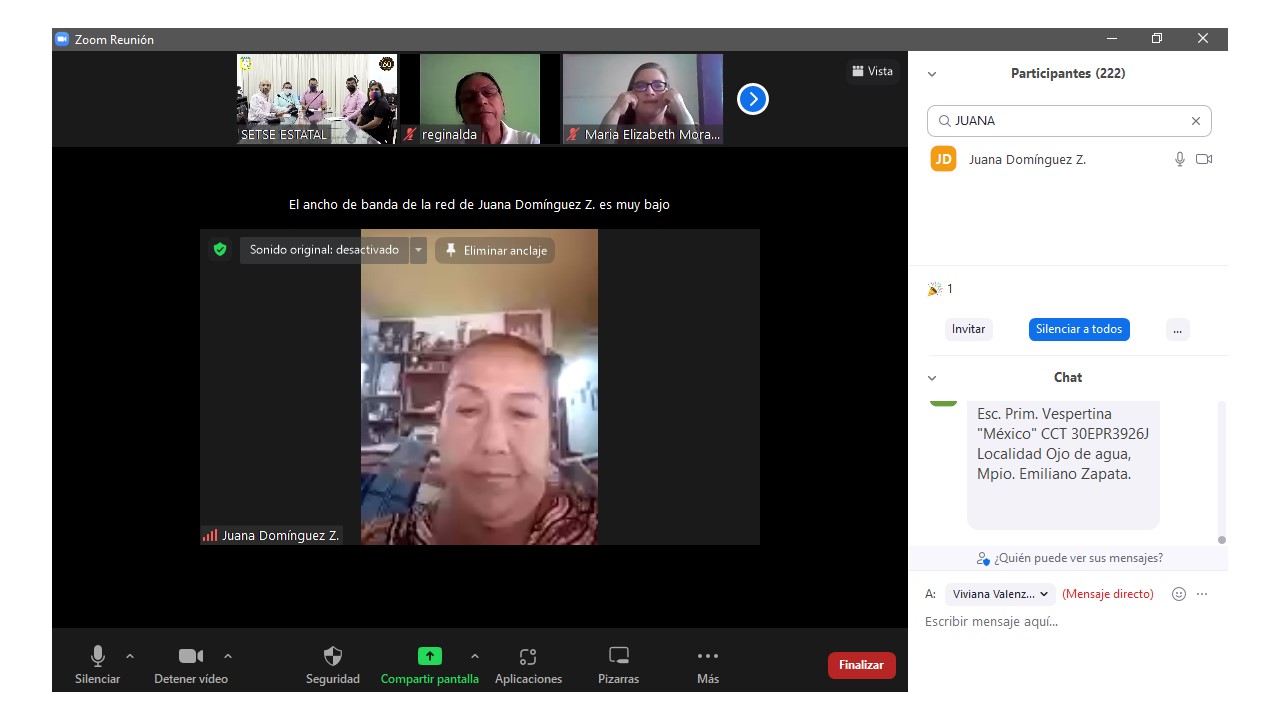Screen dimensions: 1280x720
Task: Click the red network signal bars icon
Action: (x=210, y=535)
